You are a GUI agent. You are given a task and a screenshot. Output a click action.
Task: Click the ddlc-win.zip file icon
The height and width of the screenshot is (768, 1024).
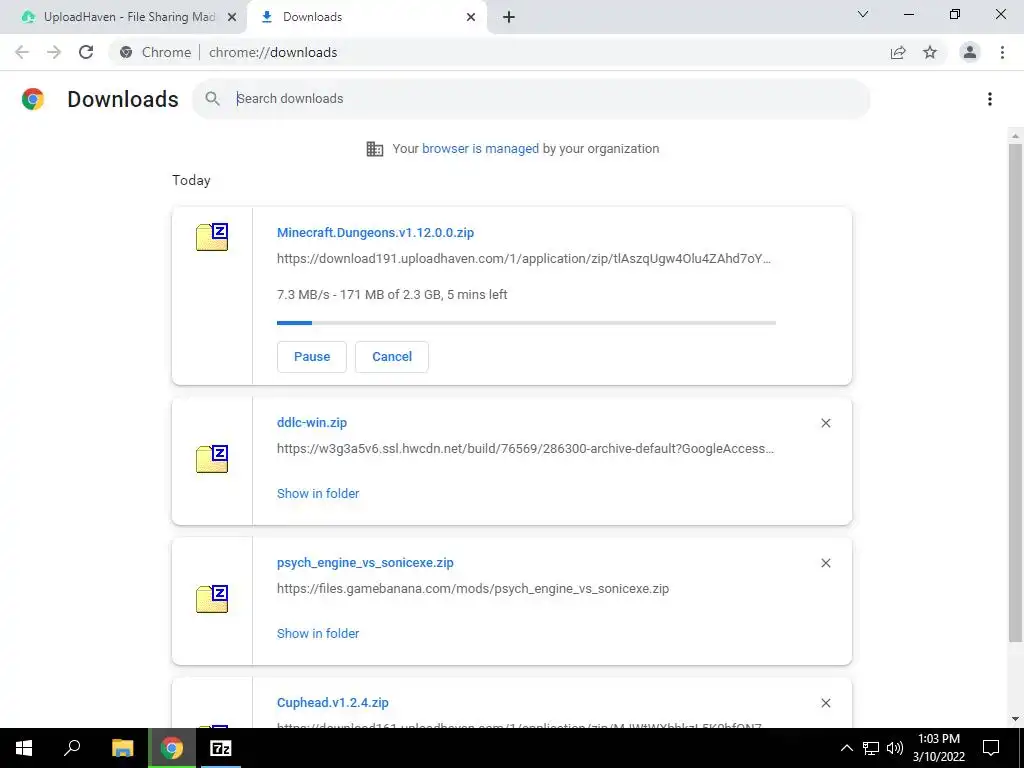[x=212, y=458]
